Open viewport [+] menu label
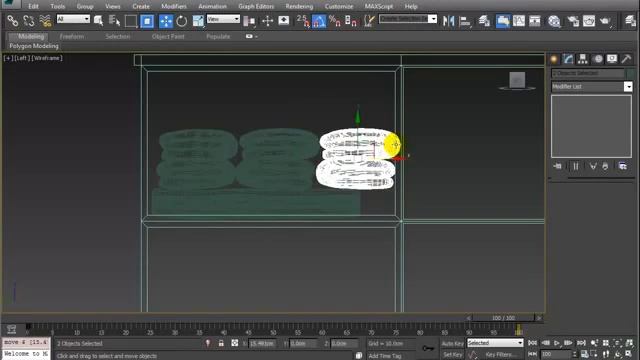The image size is (640, 360). [8, 58]
